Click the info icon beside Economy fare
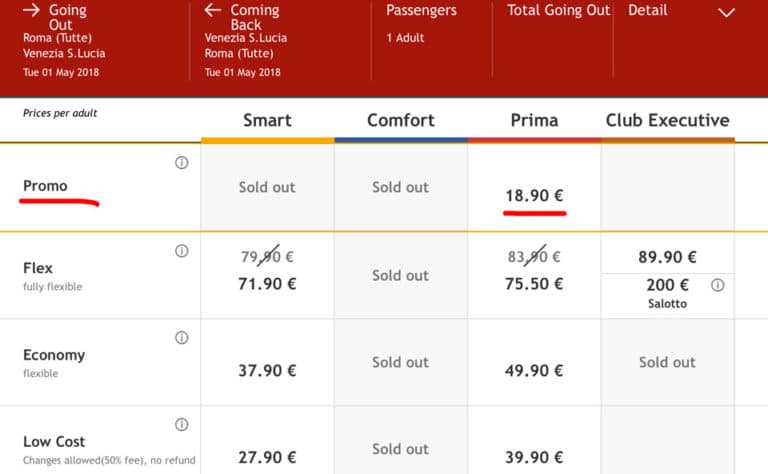This screenshot has width=768, height=474. tap(182, 338)
